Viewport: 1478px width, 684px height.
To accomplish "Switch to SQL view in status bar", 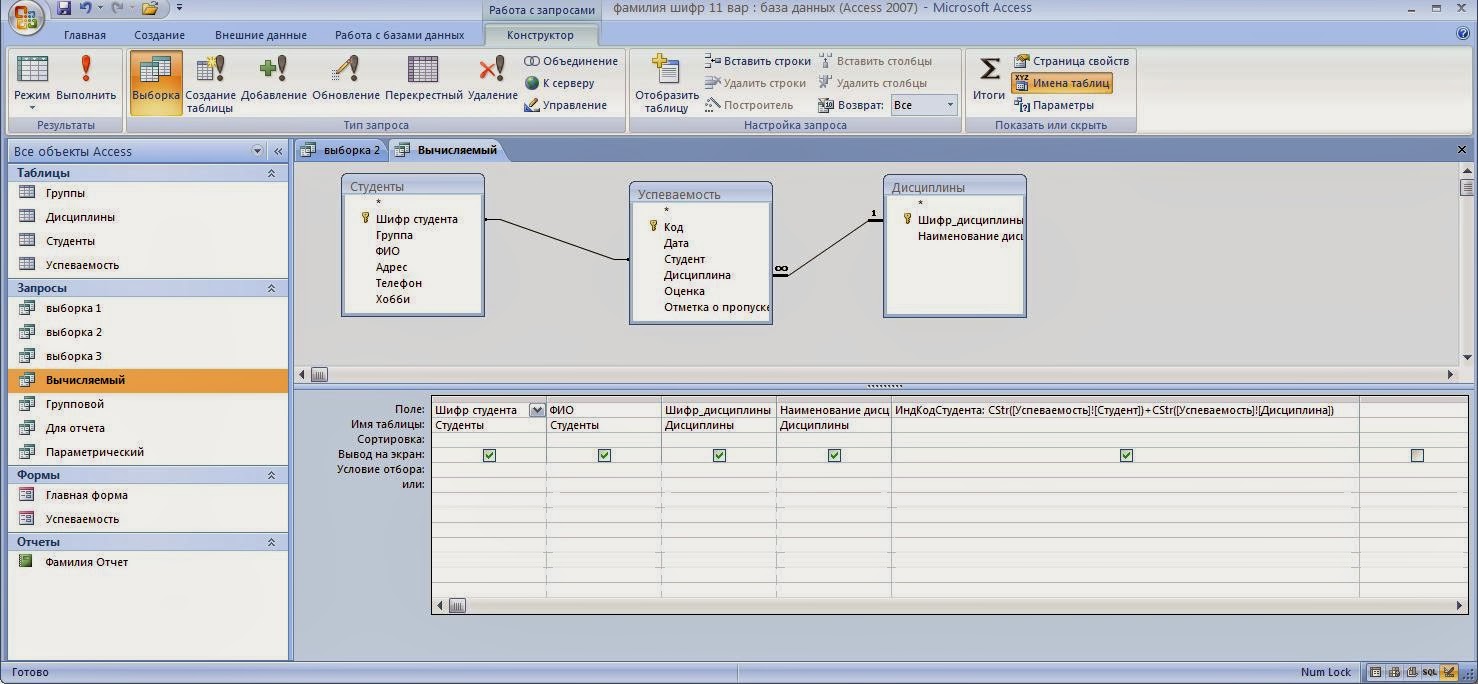I will point(1429,672).
